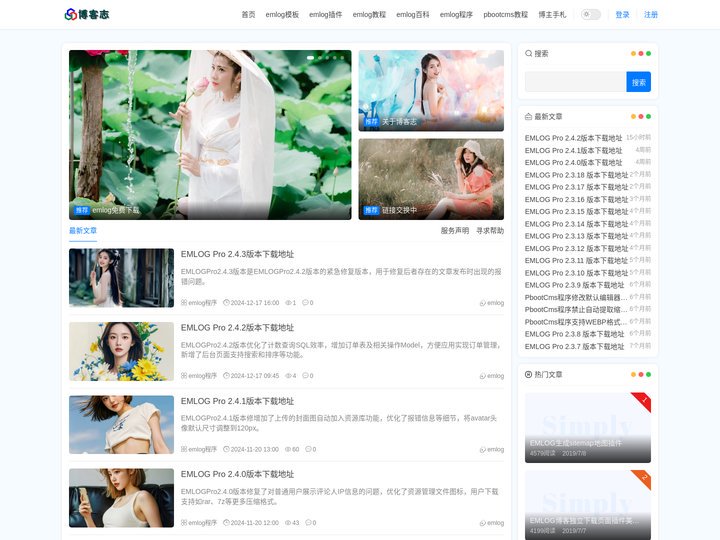Click author emlog icon on 2.4.3 article
The height and width of the screenshot is (540, 720).
(x=483, y=303)
